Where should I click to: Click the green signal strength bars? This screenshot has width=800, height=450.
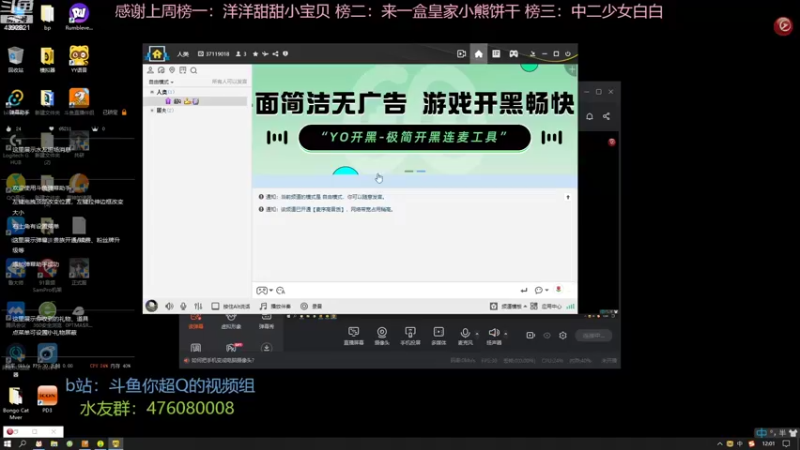(x=570, y=306)
